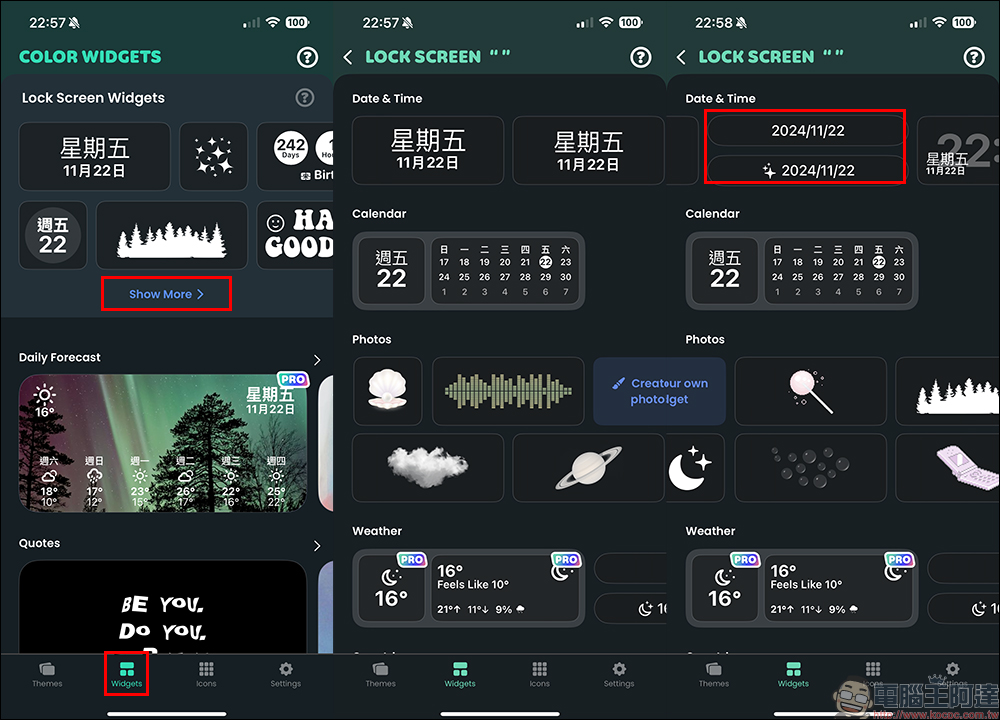Screen dimensions: 1000x720
Task: Open Themes tab in middle screen
Action: pyautogui.click(x=381, y=675)
